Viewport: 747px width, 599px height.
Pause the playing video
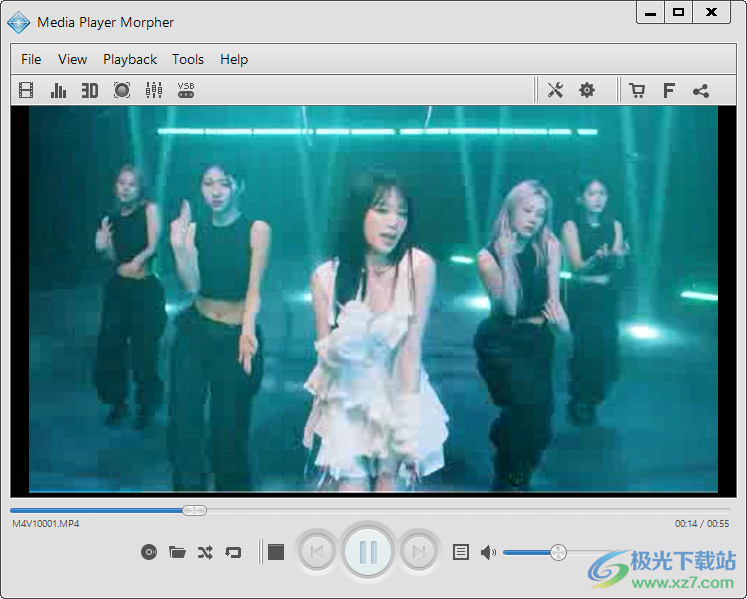368,552
